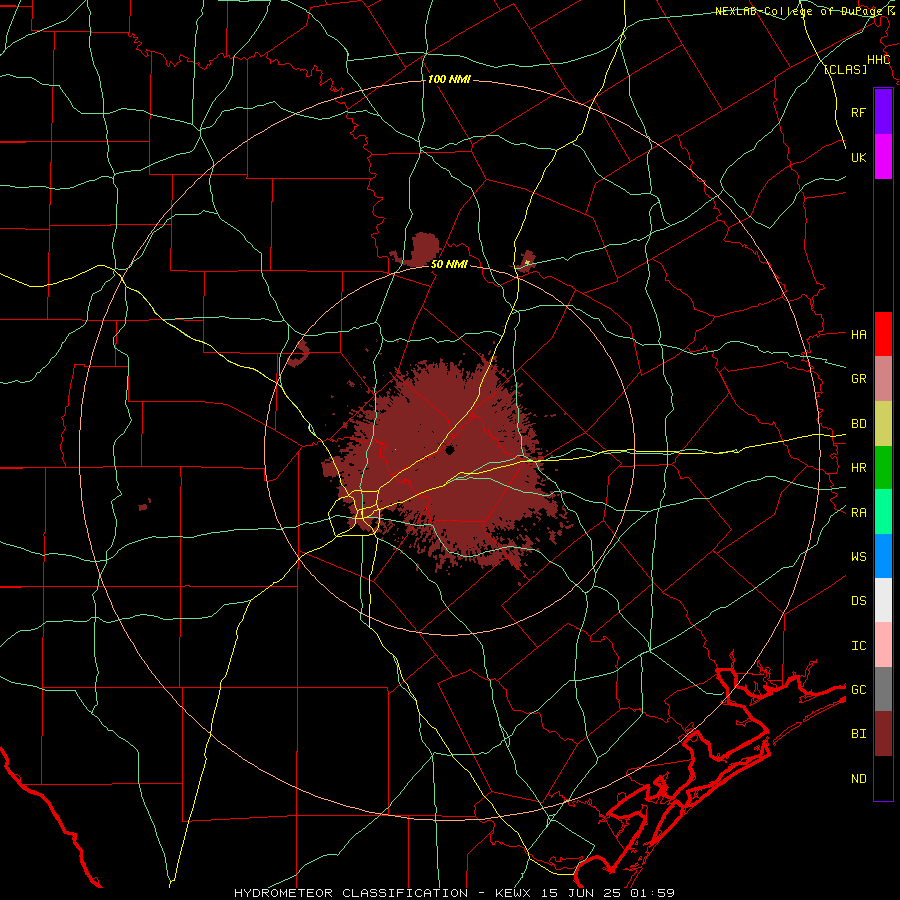Click the 'HHC' product code text

coord(878,60)
